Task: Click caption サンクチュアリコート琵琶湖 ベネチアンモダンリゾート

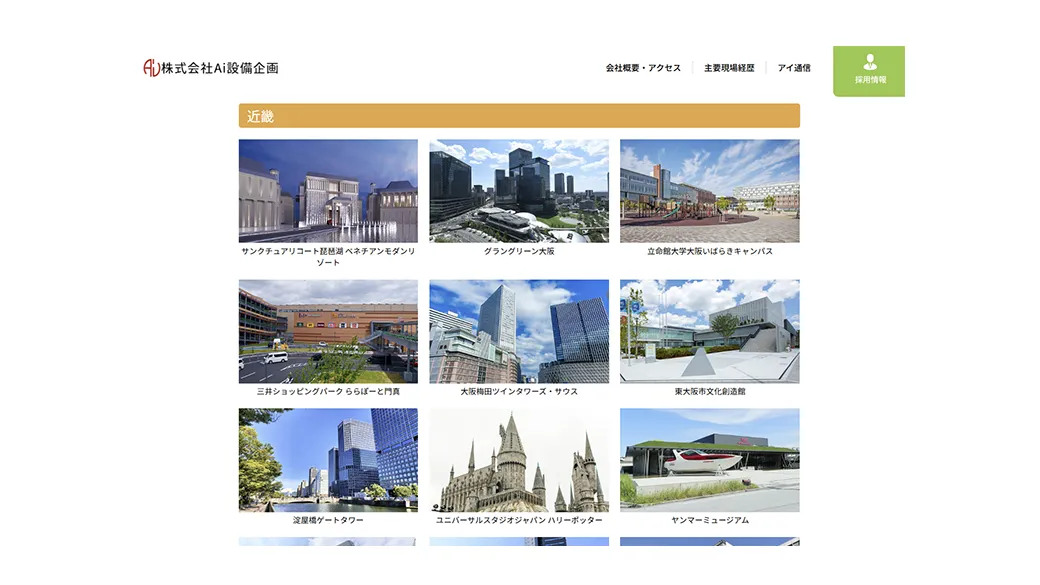Action: point(328,257)
